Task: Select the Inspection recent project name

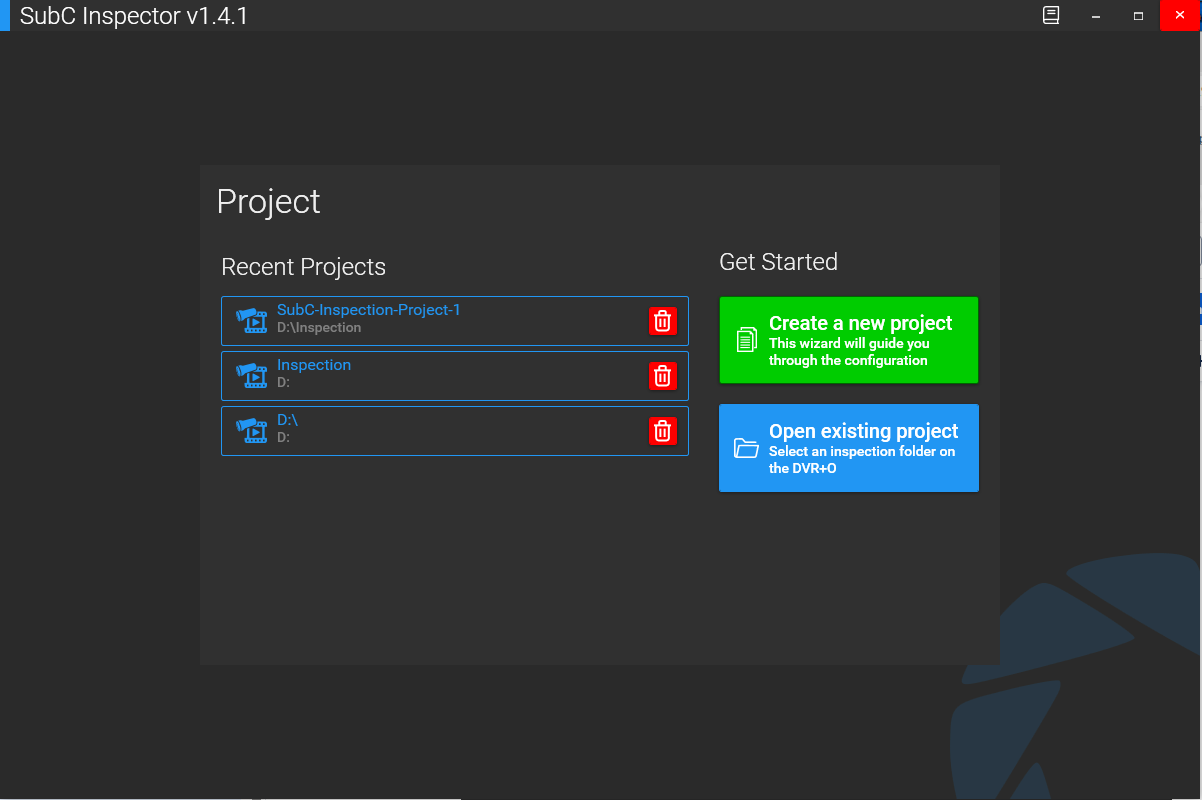Action: (x=314, y=365)
